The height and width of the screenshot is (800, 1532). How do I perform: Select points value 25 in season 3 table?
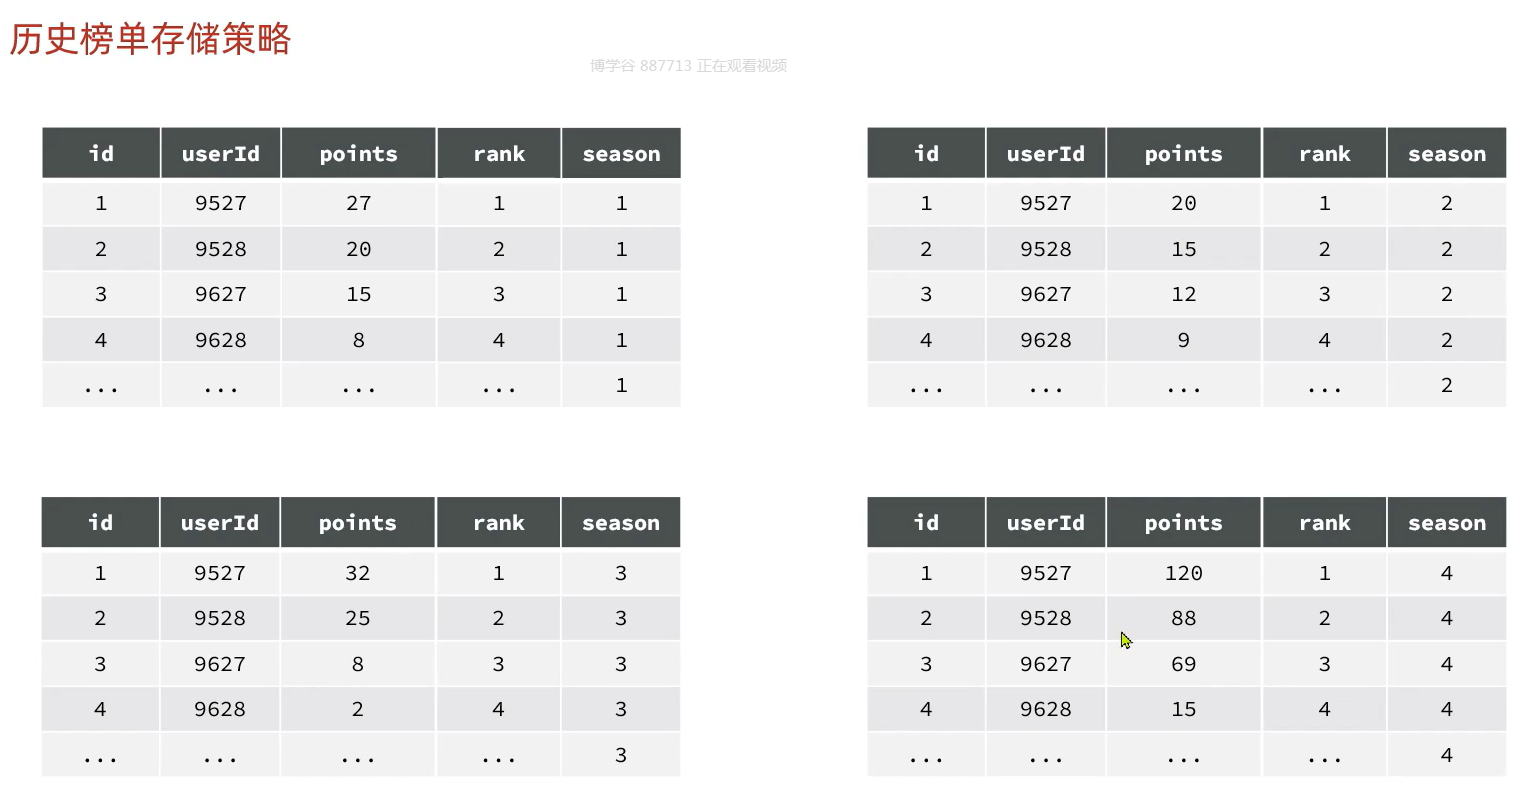click(358, 618)
